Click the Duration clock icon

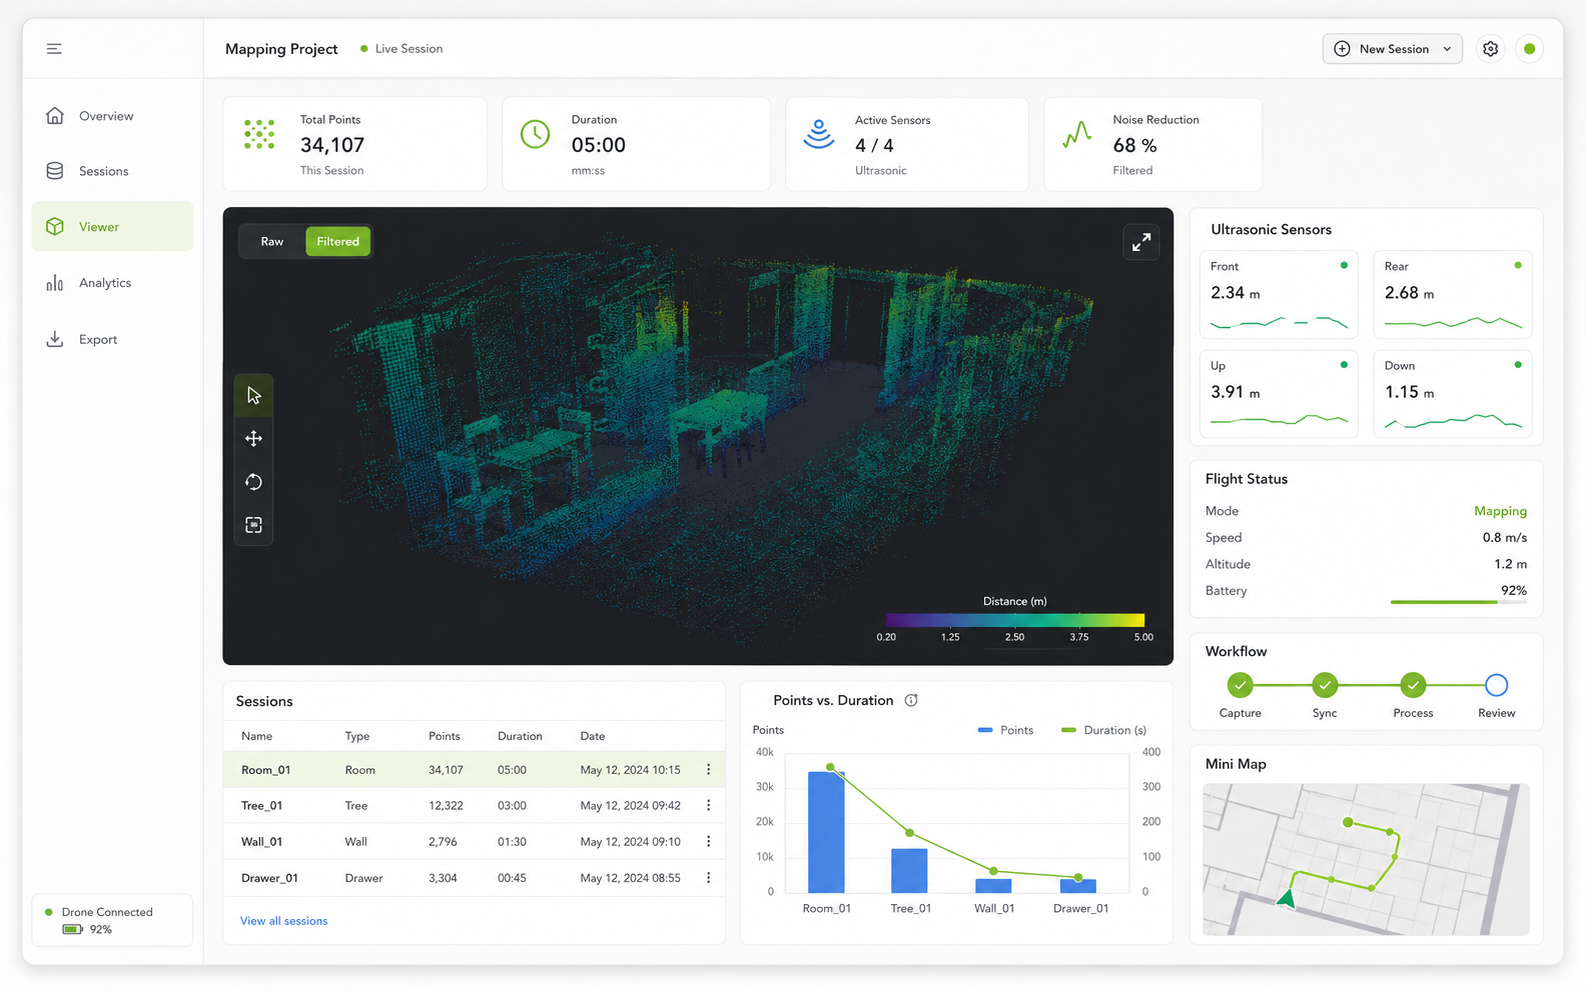pos(535,134)
